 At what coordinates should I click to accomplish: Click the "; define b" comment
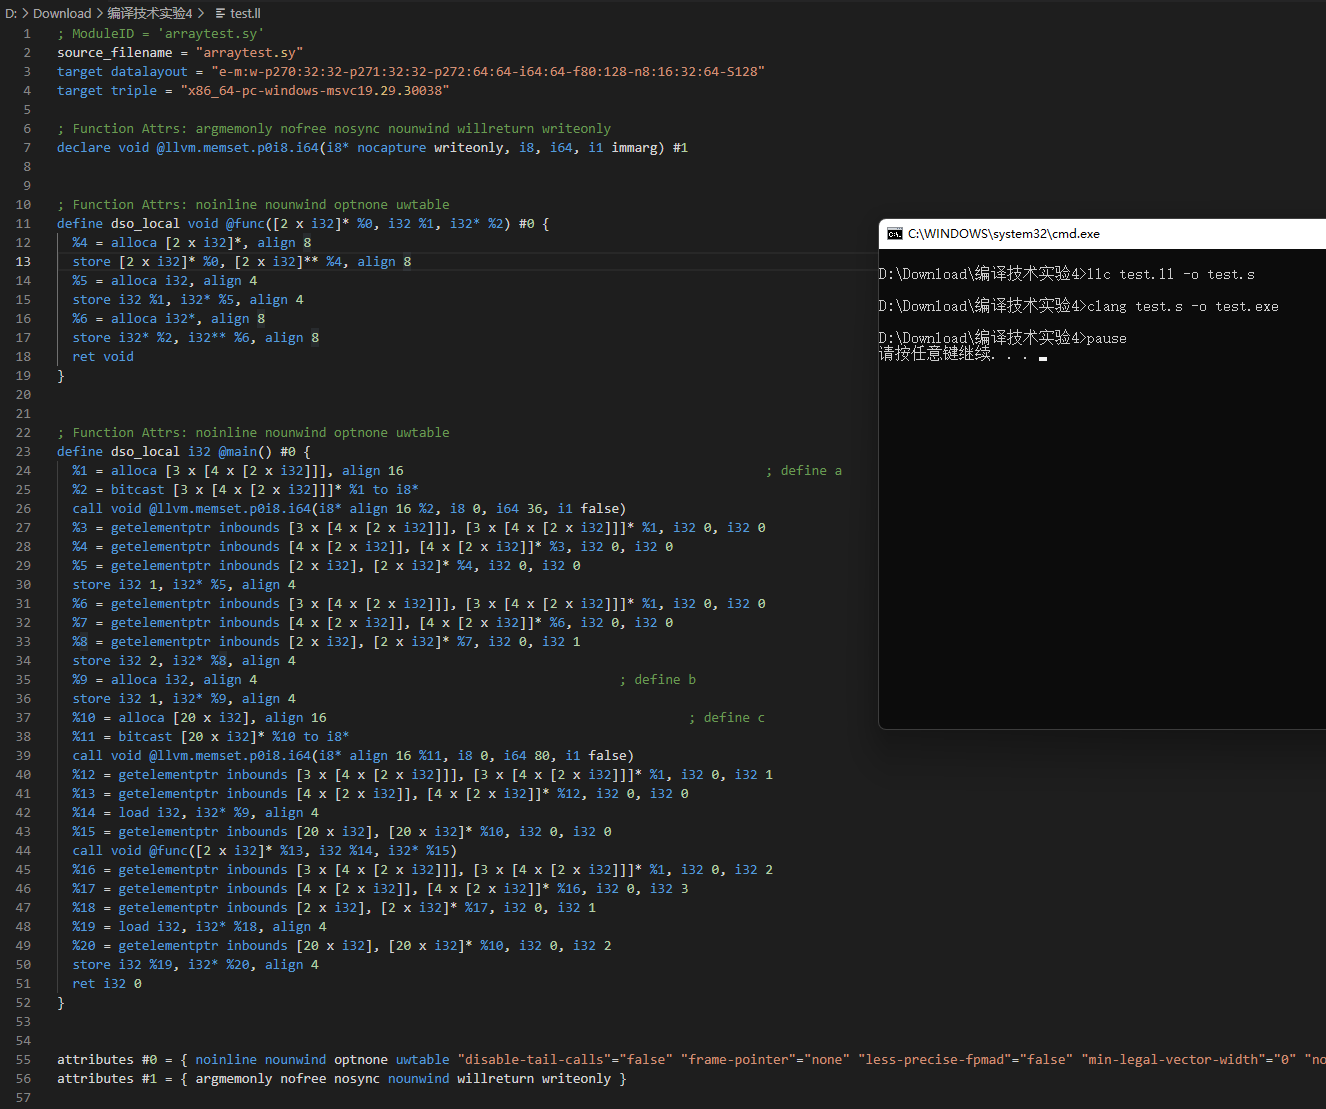pos(658,679)
